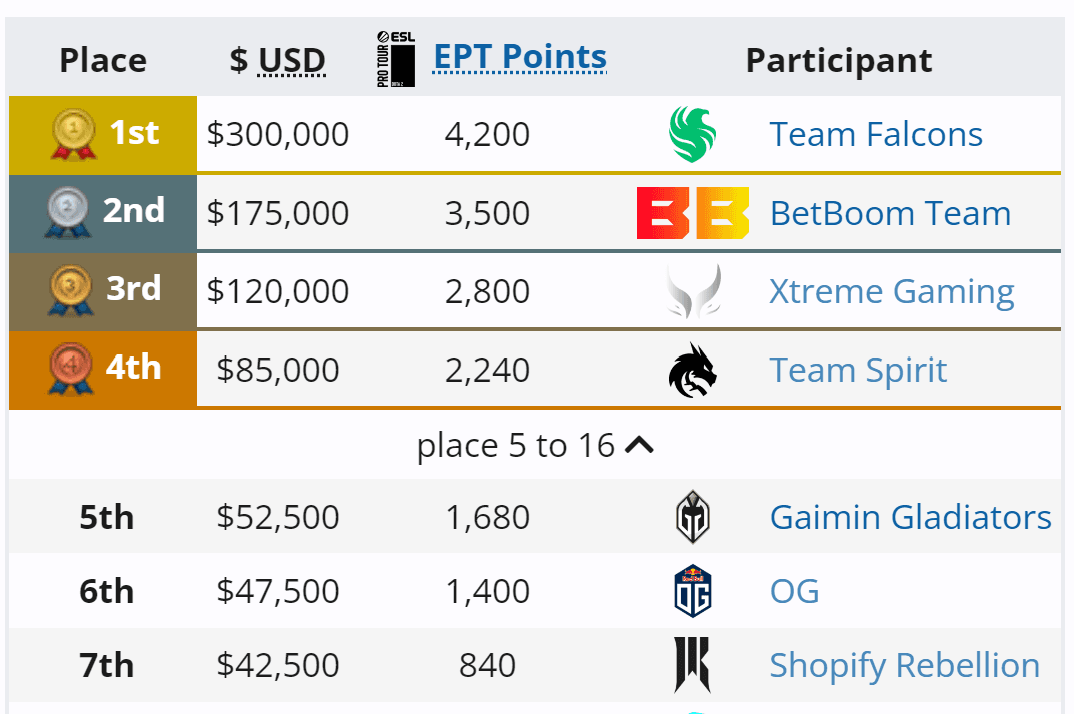The width and height of the screenshot is (1074, 714).
Task: Click the Xtreme Gaming wings logo
Action: [x=693, y=292]
